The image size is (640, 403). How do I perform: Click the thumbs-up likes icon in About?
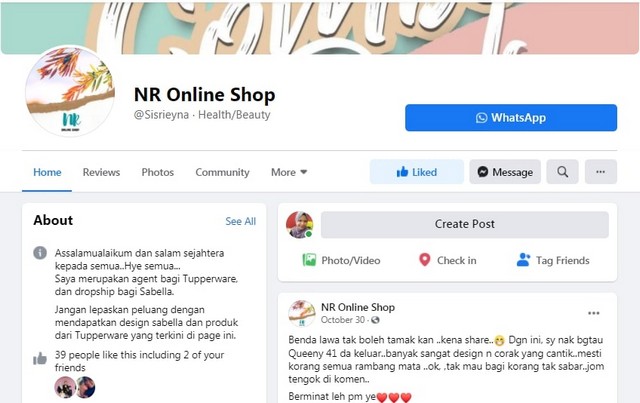(40, 359)
